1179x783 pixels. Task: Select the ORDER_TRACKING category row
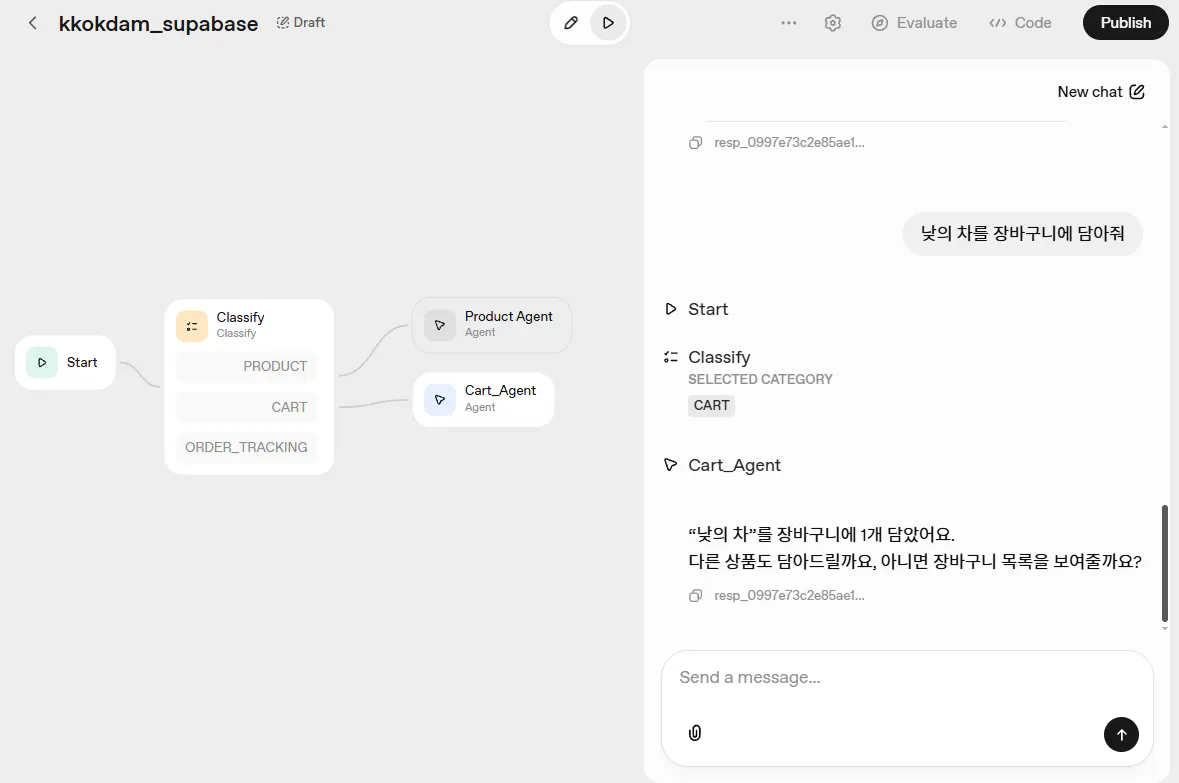pyautogui.click(x=247, y=448)
